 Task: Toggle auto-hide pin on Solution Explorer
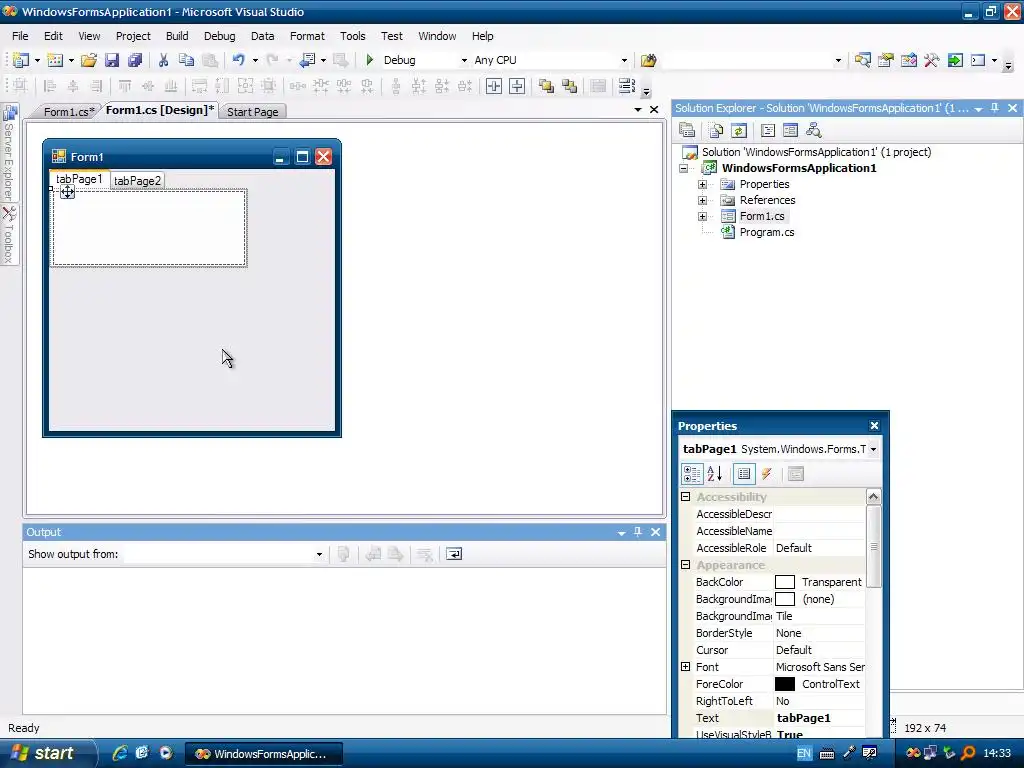pyautogui.click(x=995, y=108)
